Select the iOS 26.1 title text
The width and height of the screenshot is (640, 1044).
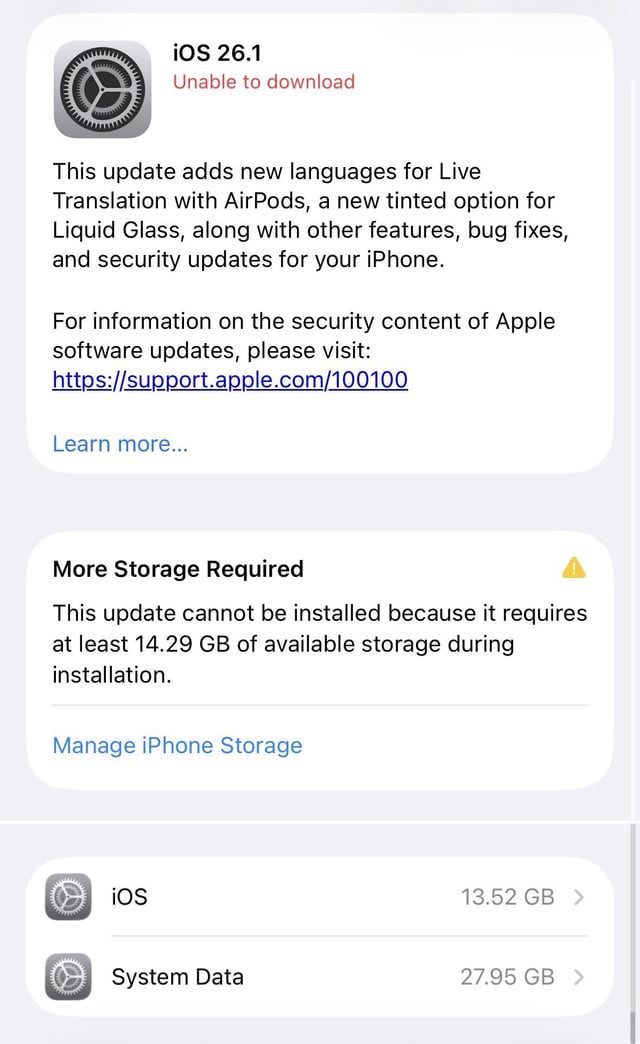coord(217,53)
